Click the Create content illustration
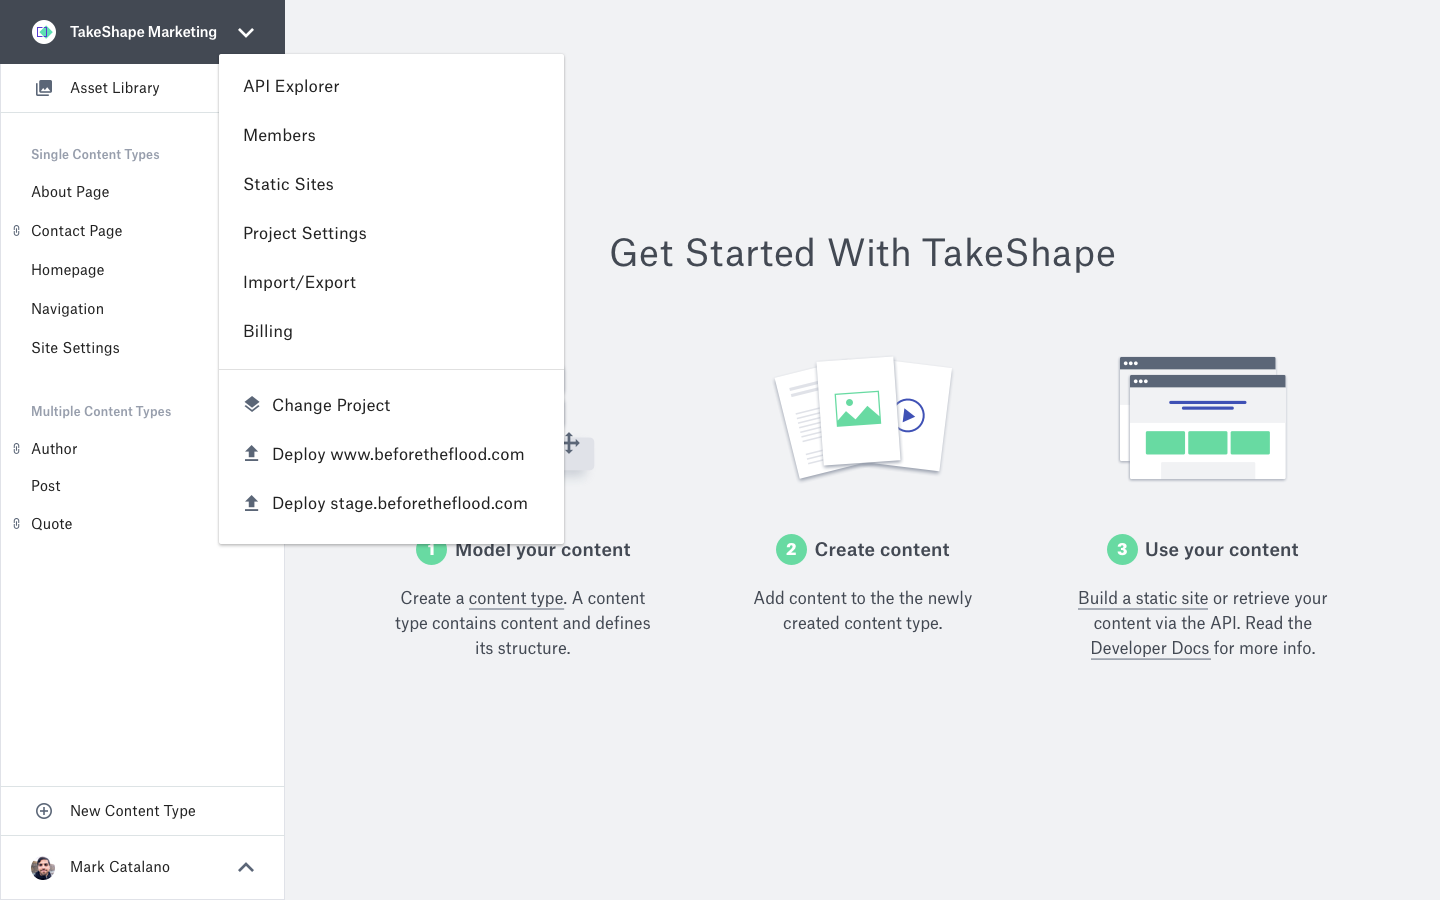This screenshot has height=900, width=1440. coord(863,417)
